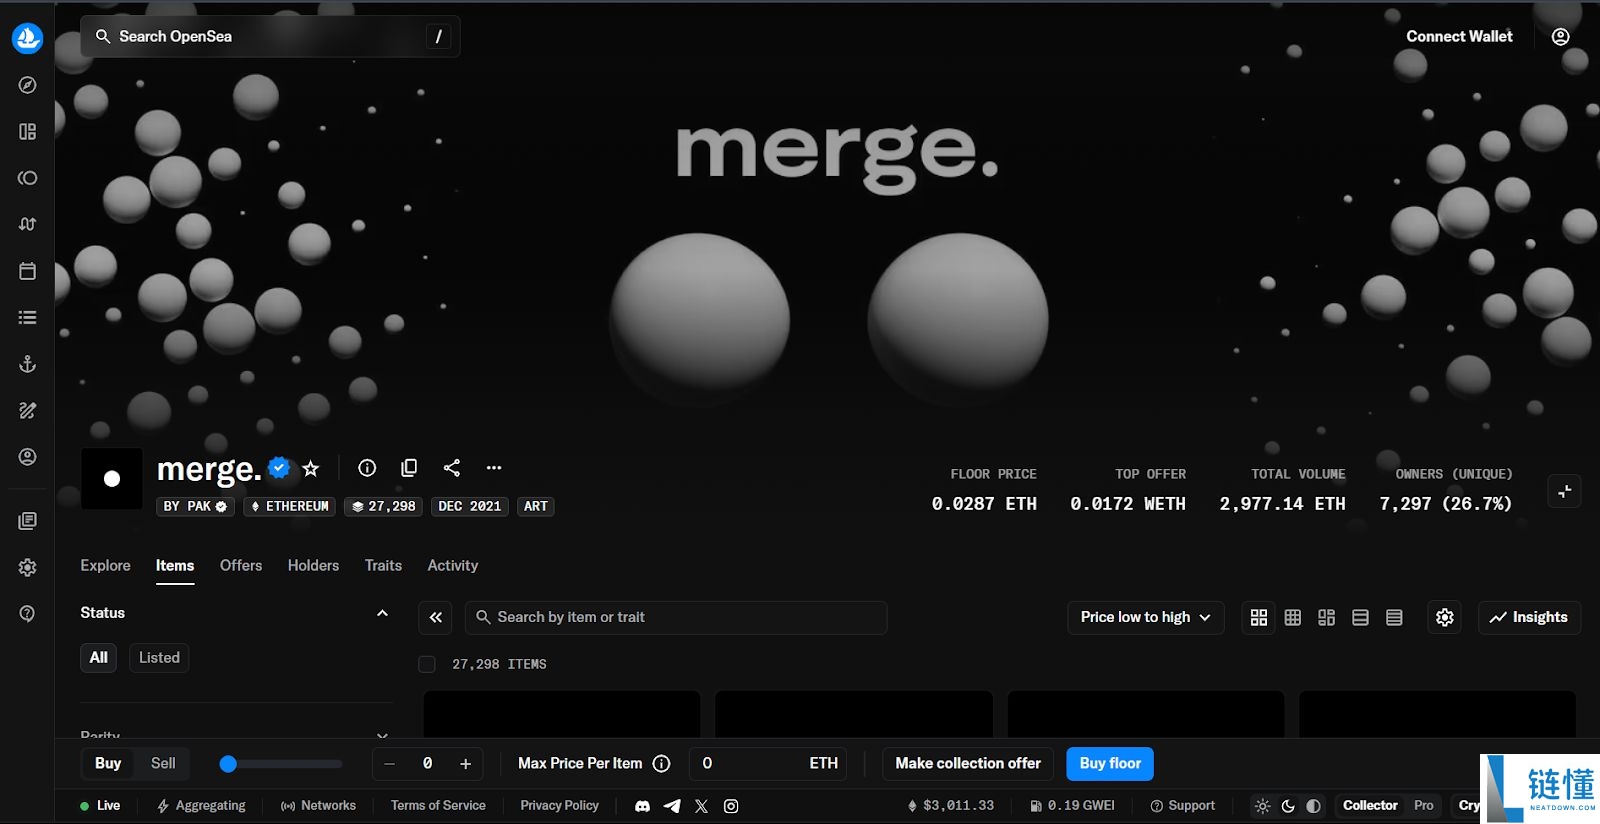Switch to the compact table view
Image resolution: width=1600 pixels, height=824 pixels.
tap(1394, 618)
